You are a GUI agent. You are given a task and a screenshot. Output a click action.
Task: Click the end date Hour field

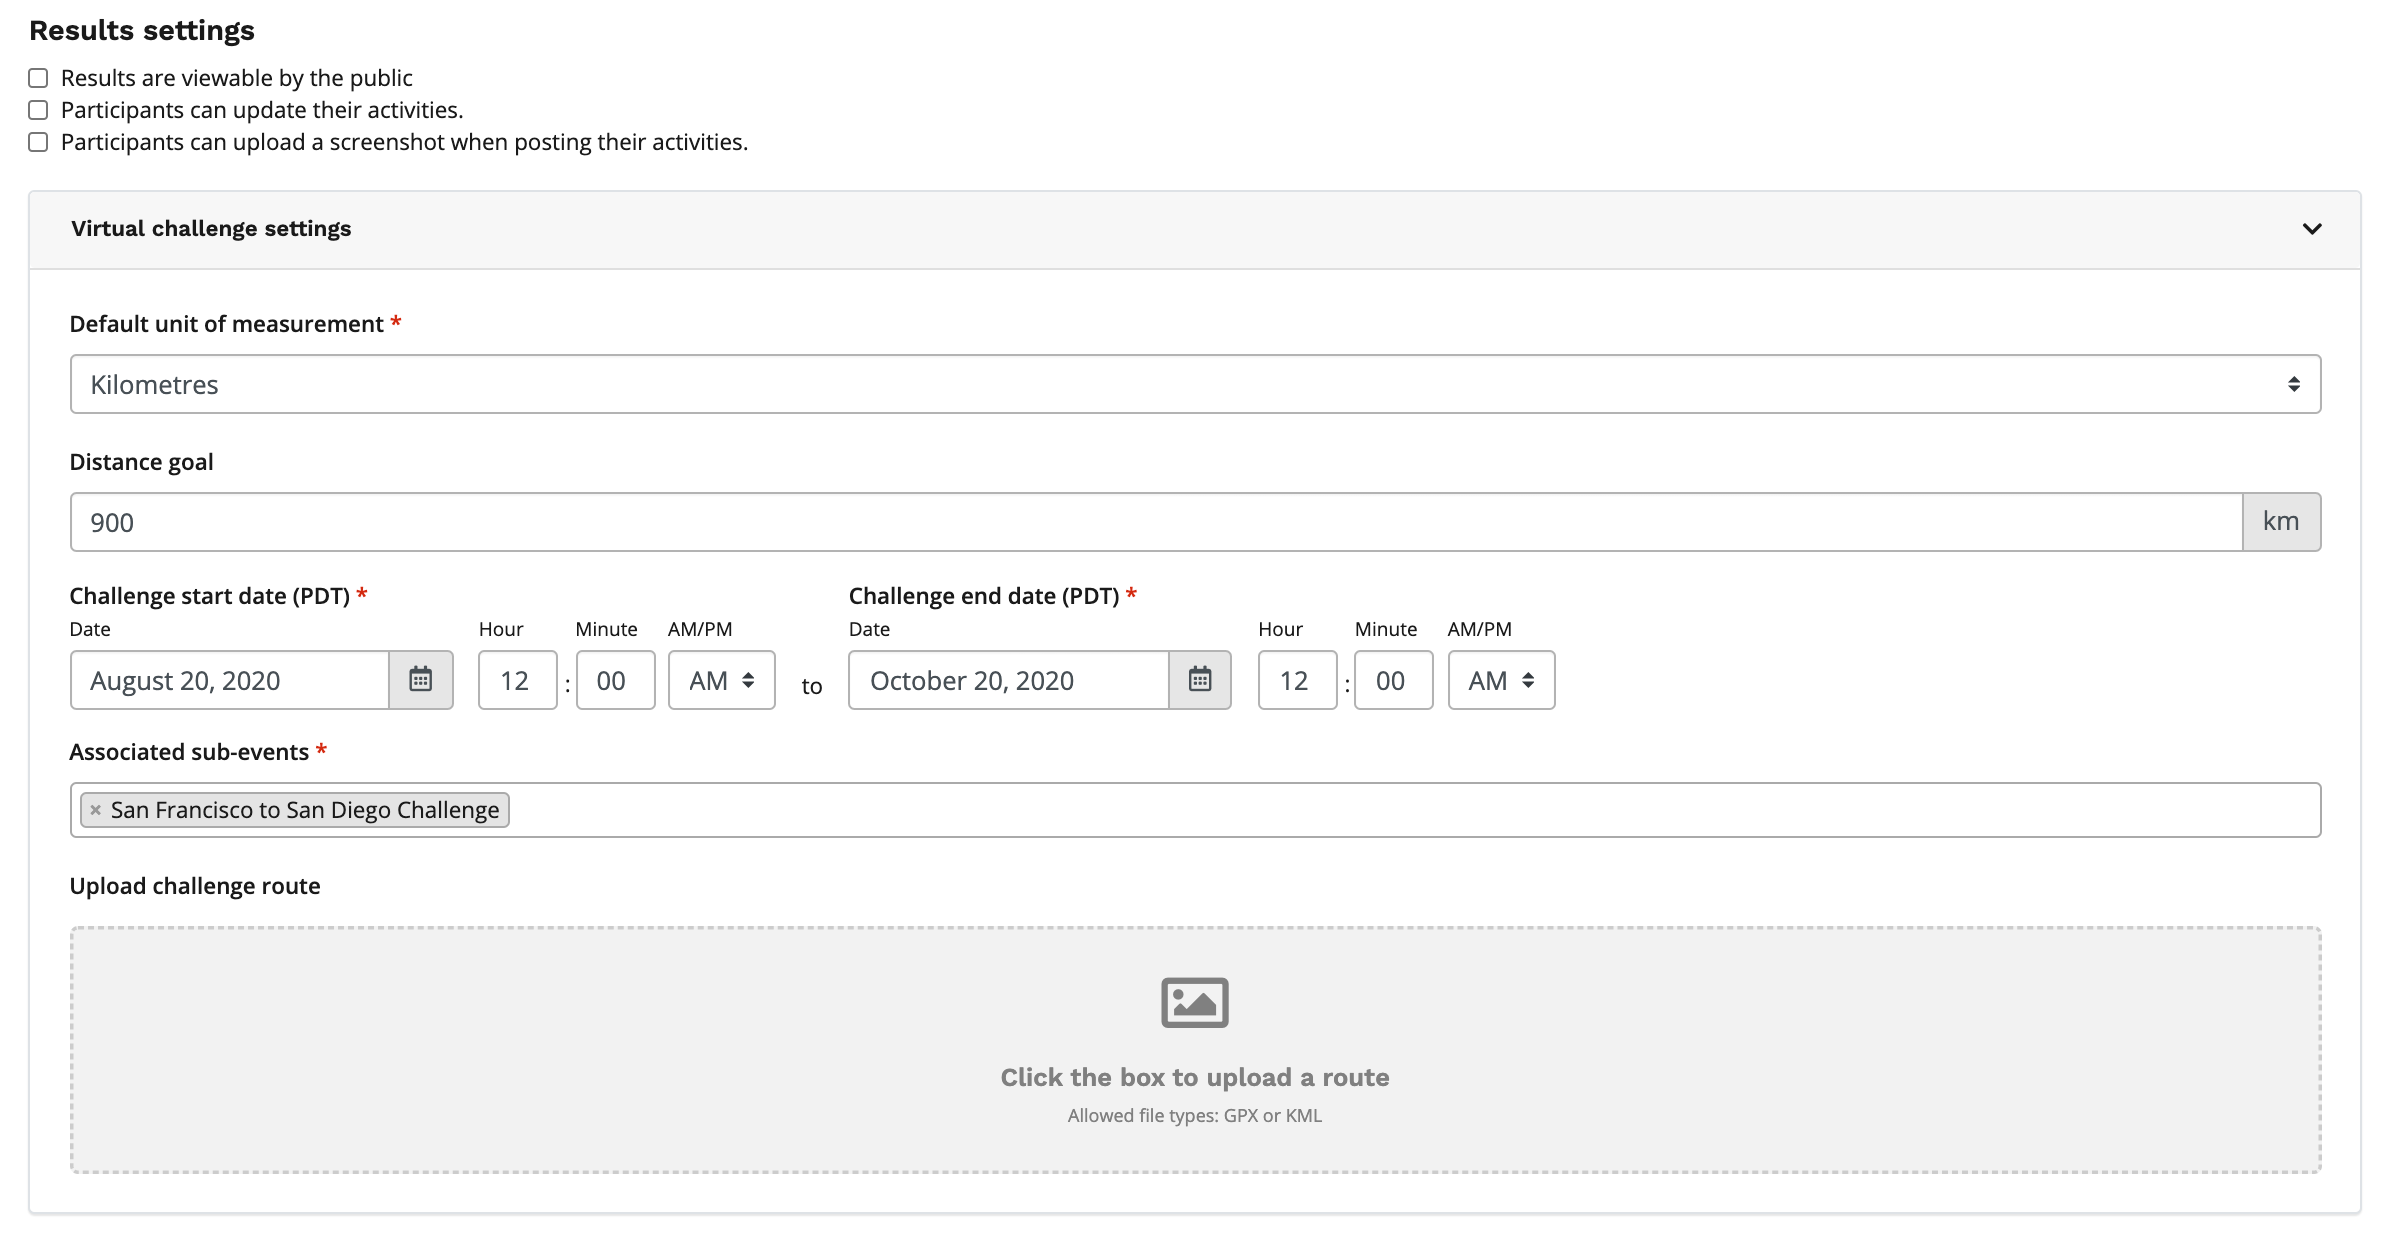pyautogui.click(x=1297, y=680)
